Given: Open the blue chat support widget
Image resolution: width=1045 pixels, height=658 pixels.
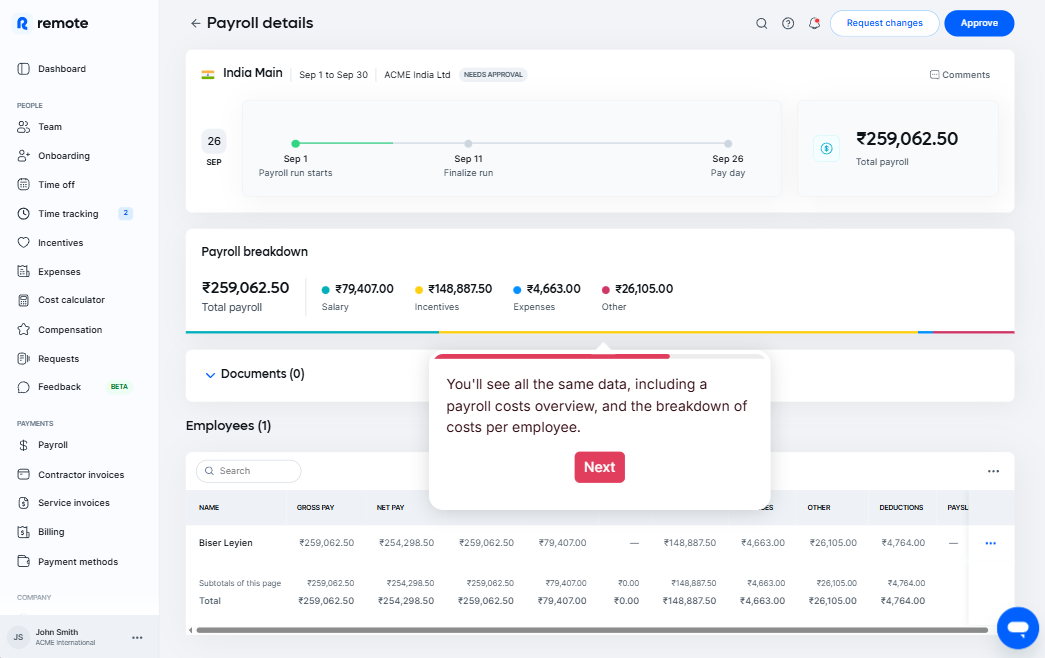Looking at the screenshot, I should coord(1018,627).
